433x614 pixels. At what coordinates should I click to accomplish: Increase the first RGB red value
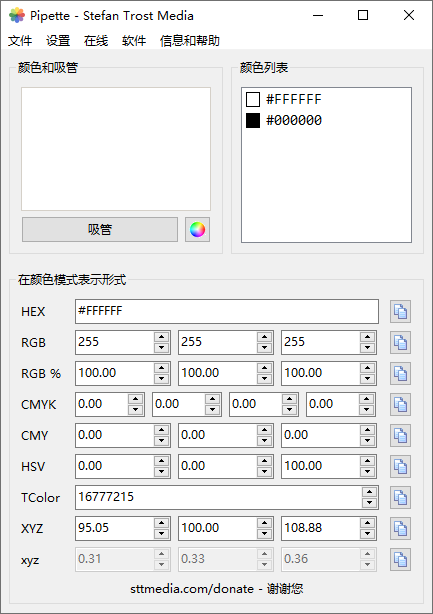pos(161,337)
